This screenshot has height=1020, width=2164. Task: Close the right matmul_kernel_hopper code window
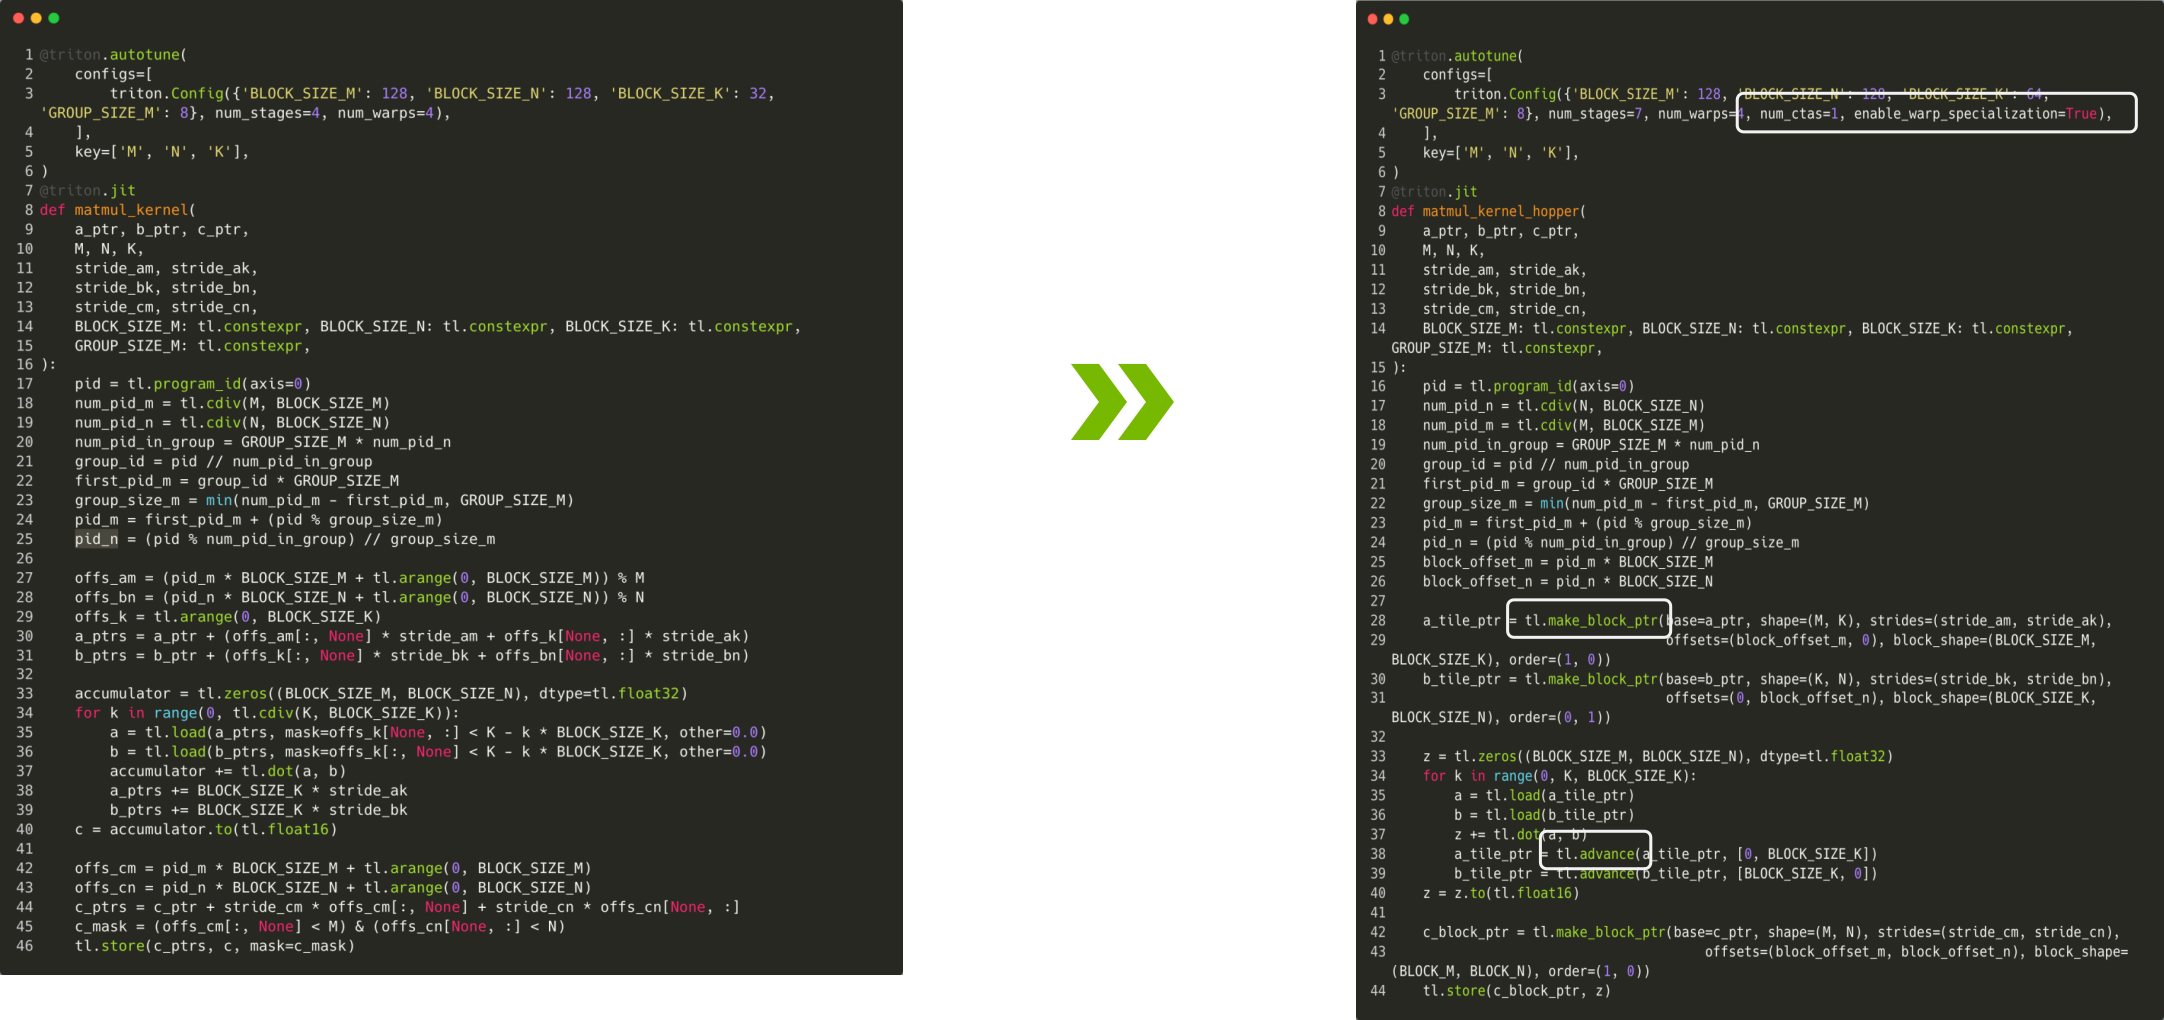[x=1372, y=19]
